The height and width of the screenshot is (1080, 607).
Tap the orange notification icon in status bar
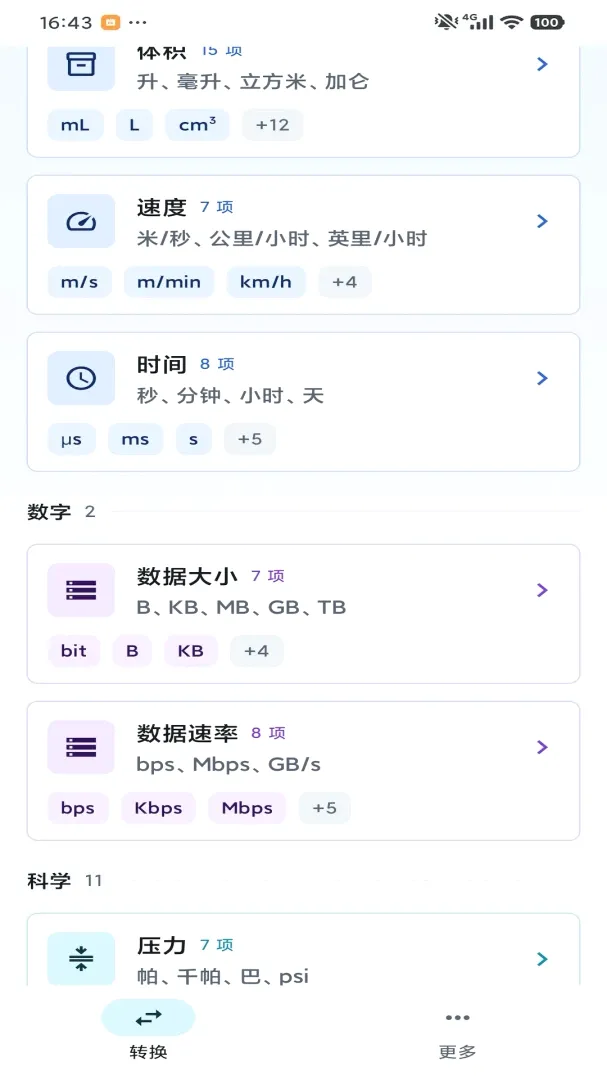coord(110,22)
